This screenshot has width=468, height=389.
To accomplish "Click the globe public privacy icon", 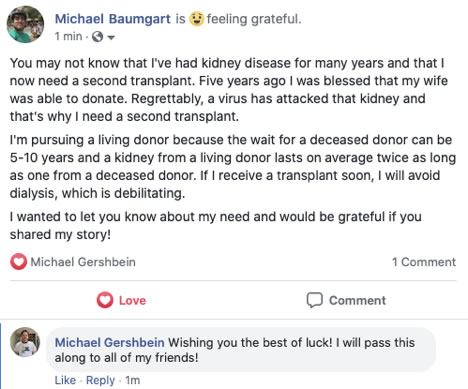I will coord(97,36).
